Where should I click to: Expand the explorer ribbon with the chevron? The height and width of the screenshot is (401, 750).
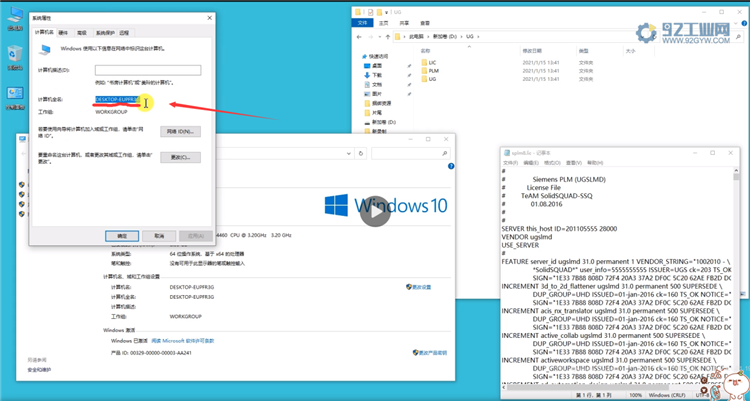736,23
